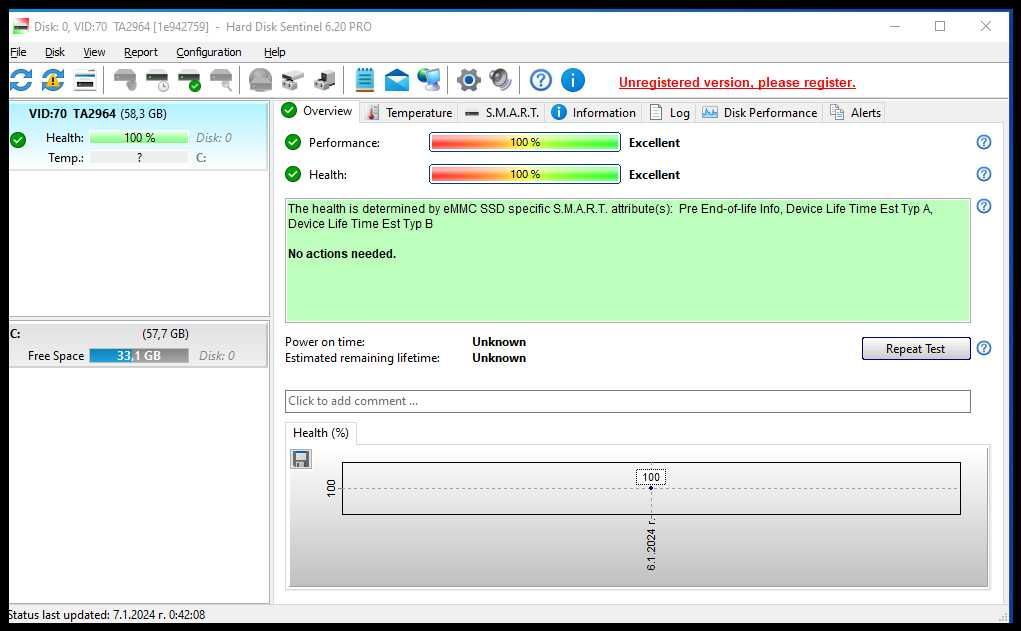Click the Unregistered version please register link
This screenshot has width=1021, height=631.
(737, 83)
